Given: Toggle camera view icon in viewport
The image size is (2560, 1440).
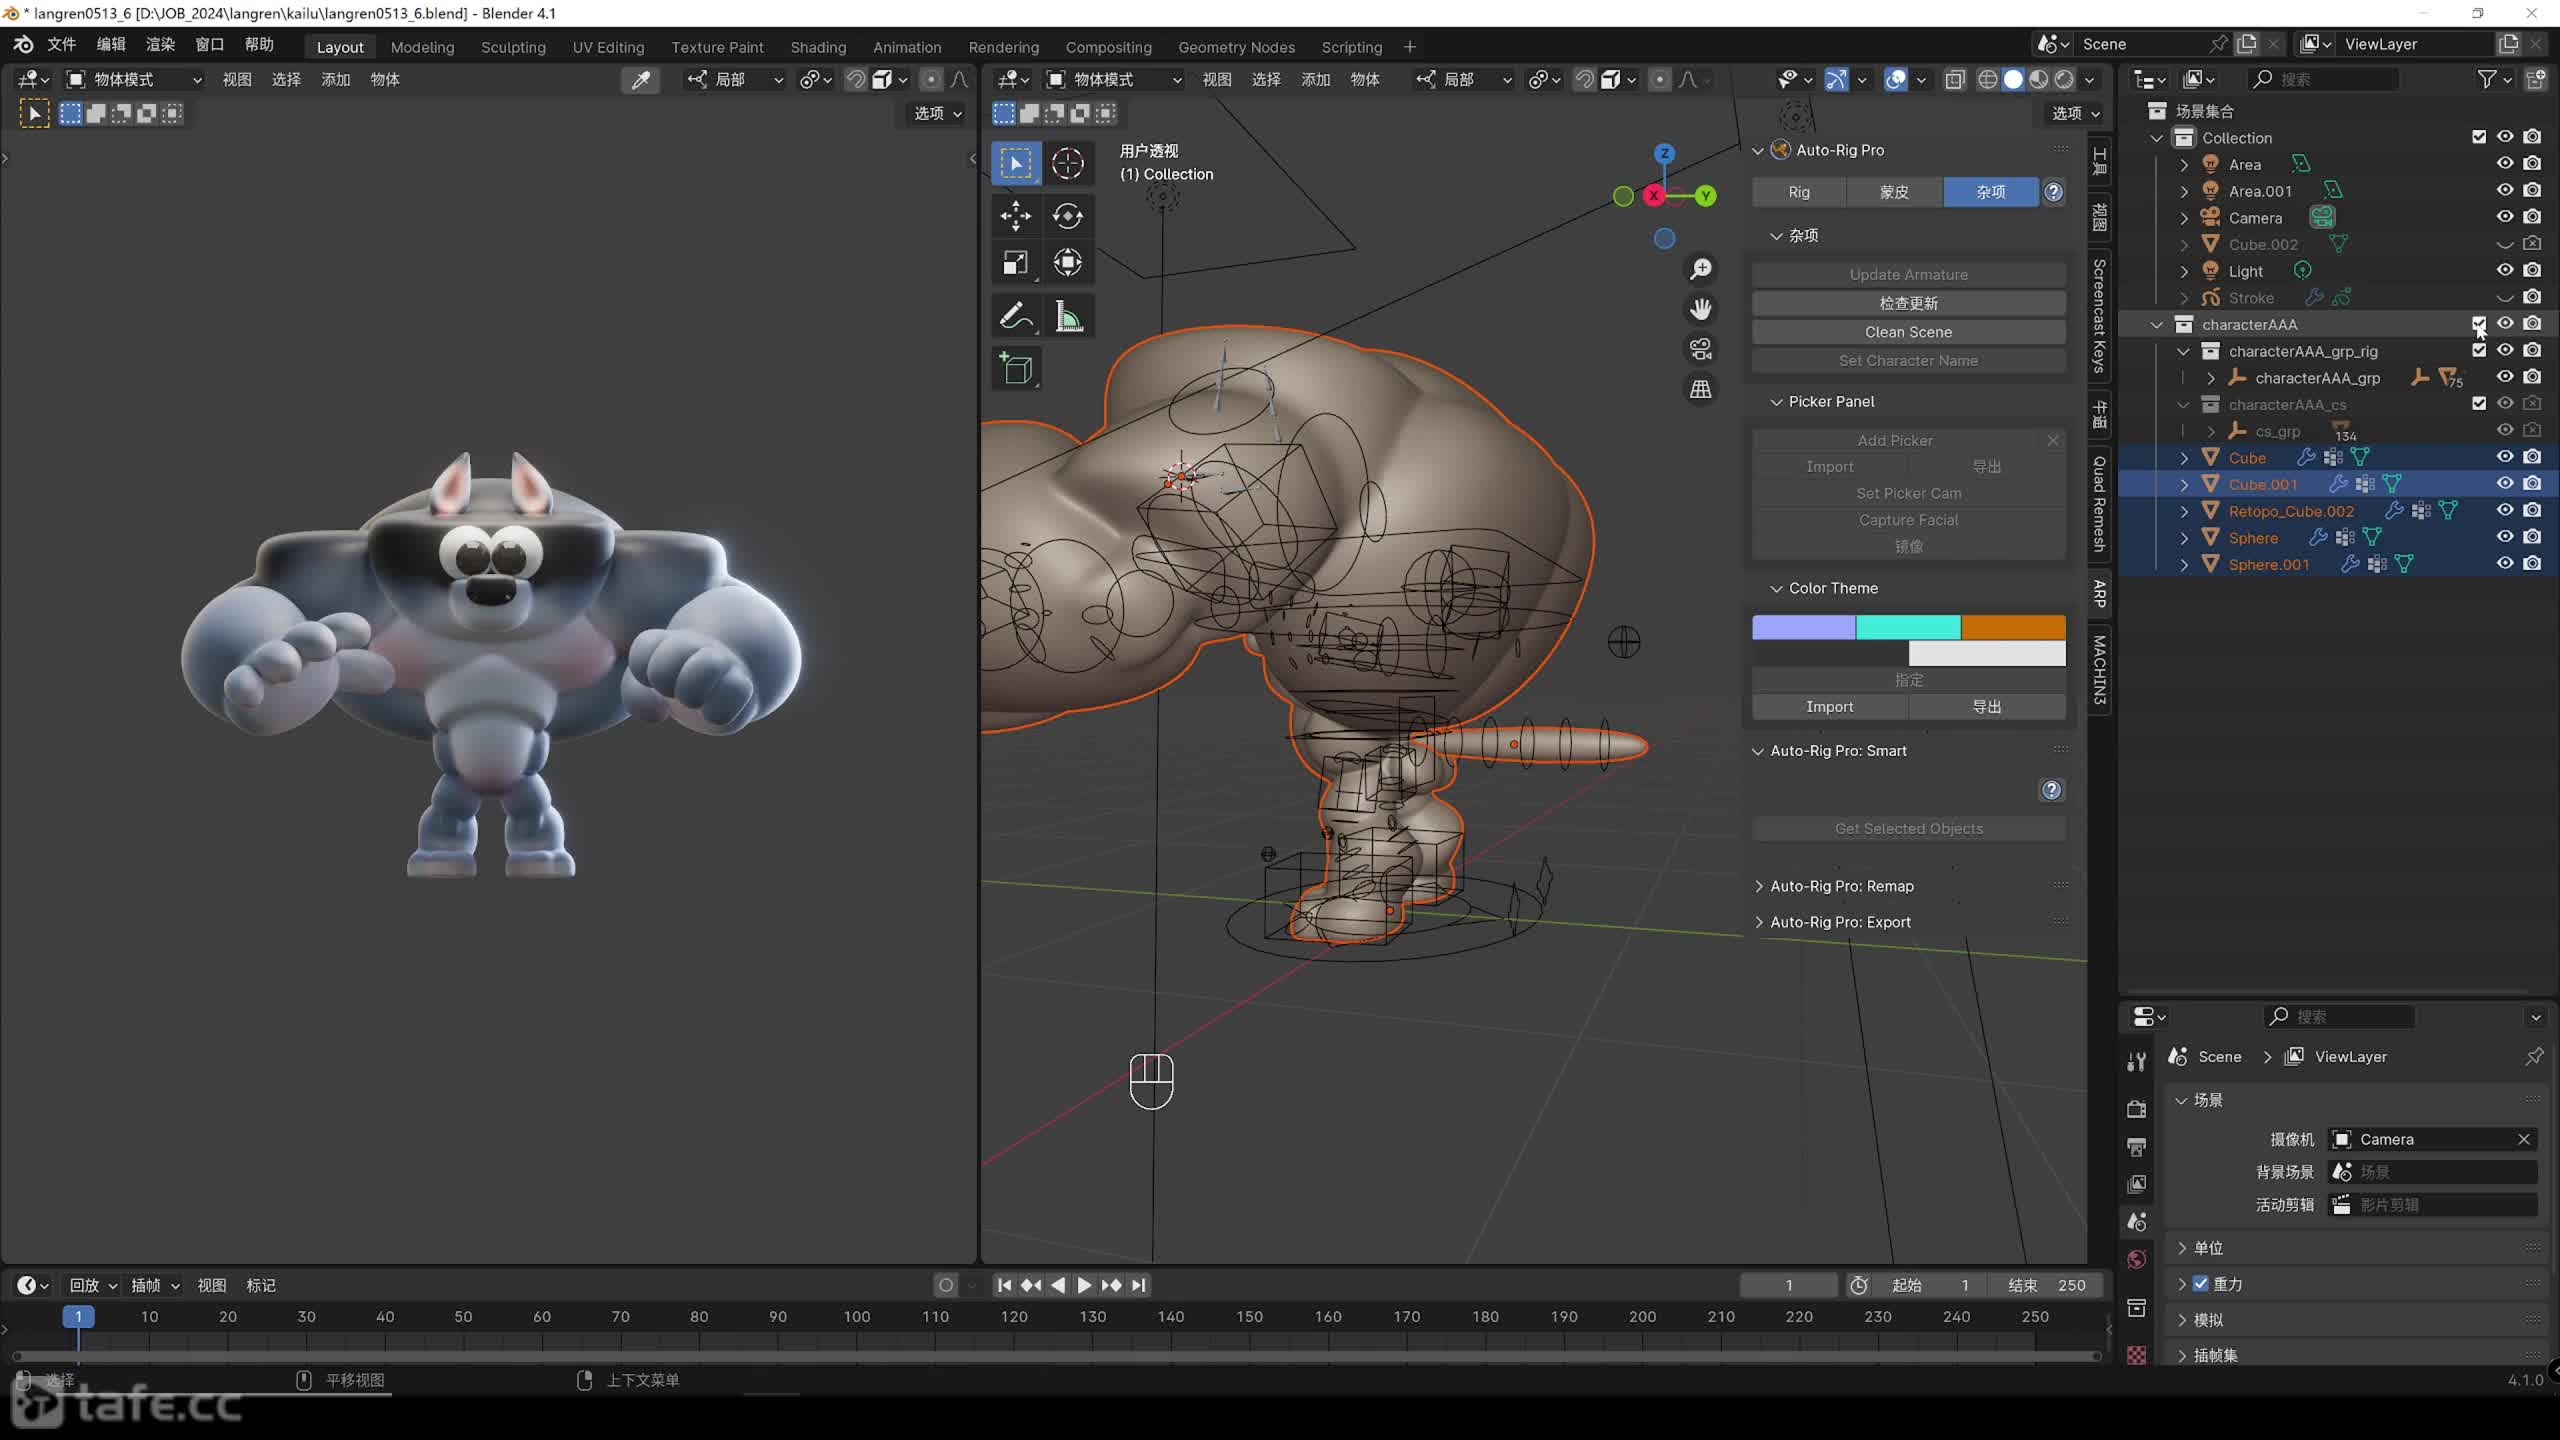Looking at the screenshot, I should click(x=1700, y=349).
